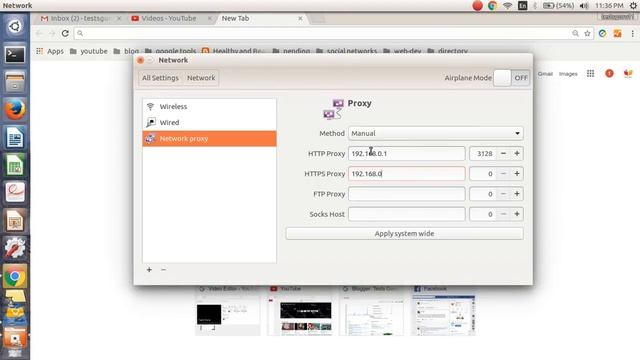This screenshot has height=360, width=640.
Task: Click Apply system wide button
Action: (x=404, y=233)
